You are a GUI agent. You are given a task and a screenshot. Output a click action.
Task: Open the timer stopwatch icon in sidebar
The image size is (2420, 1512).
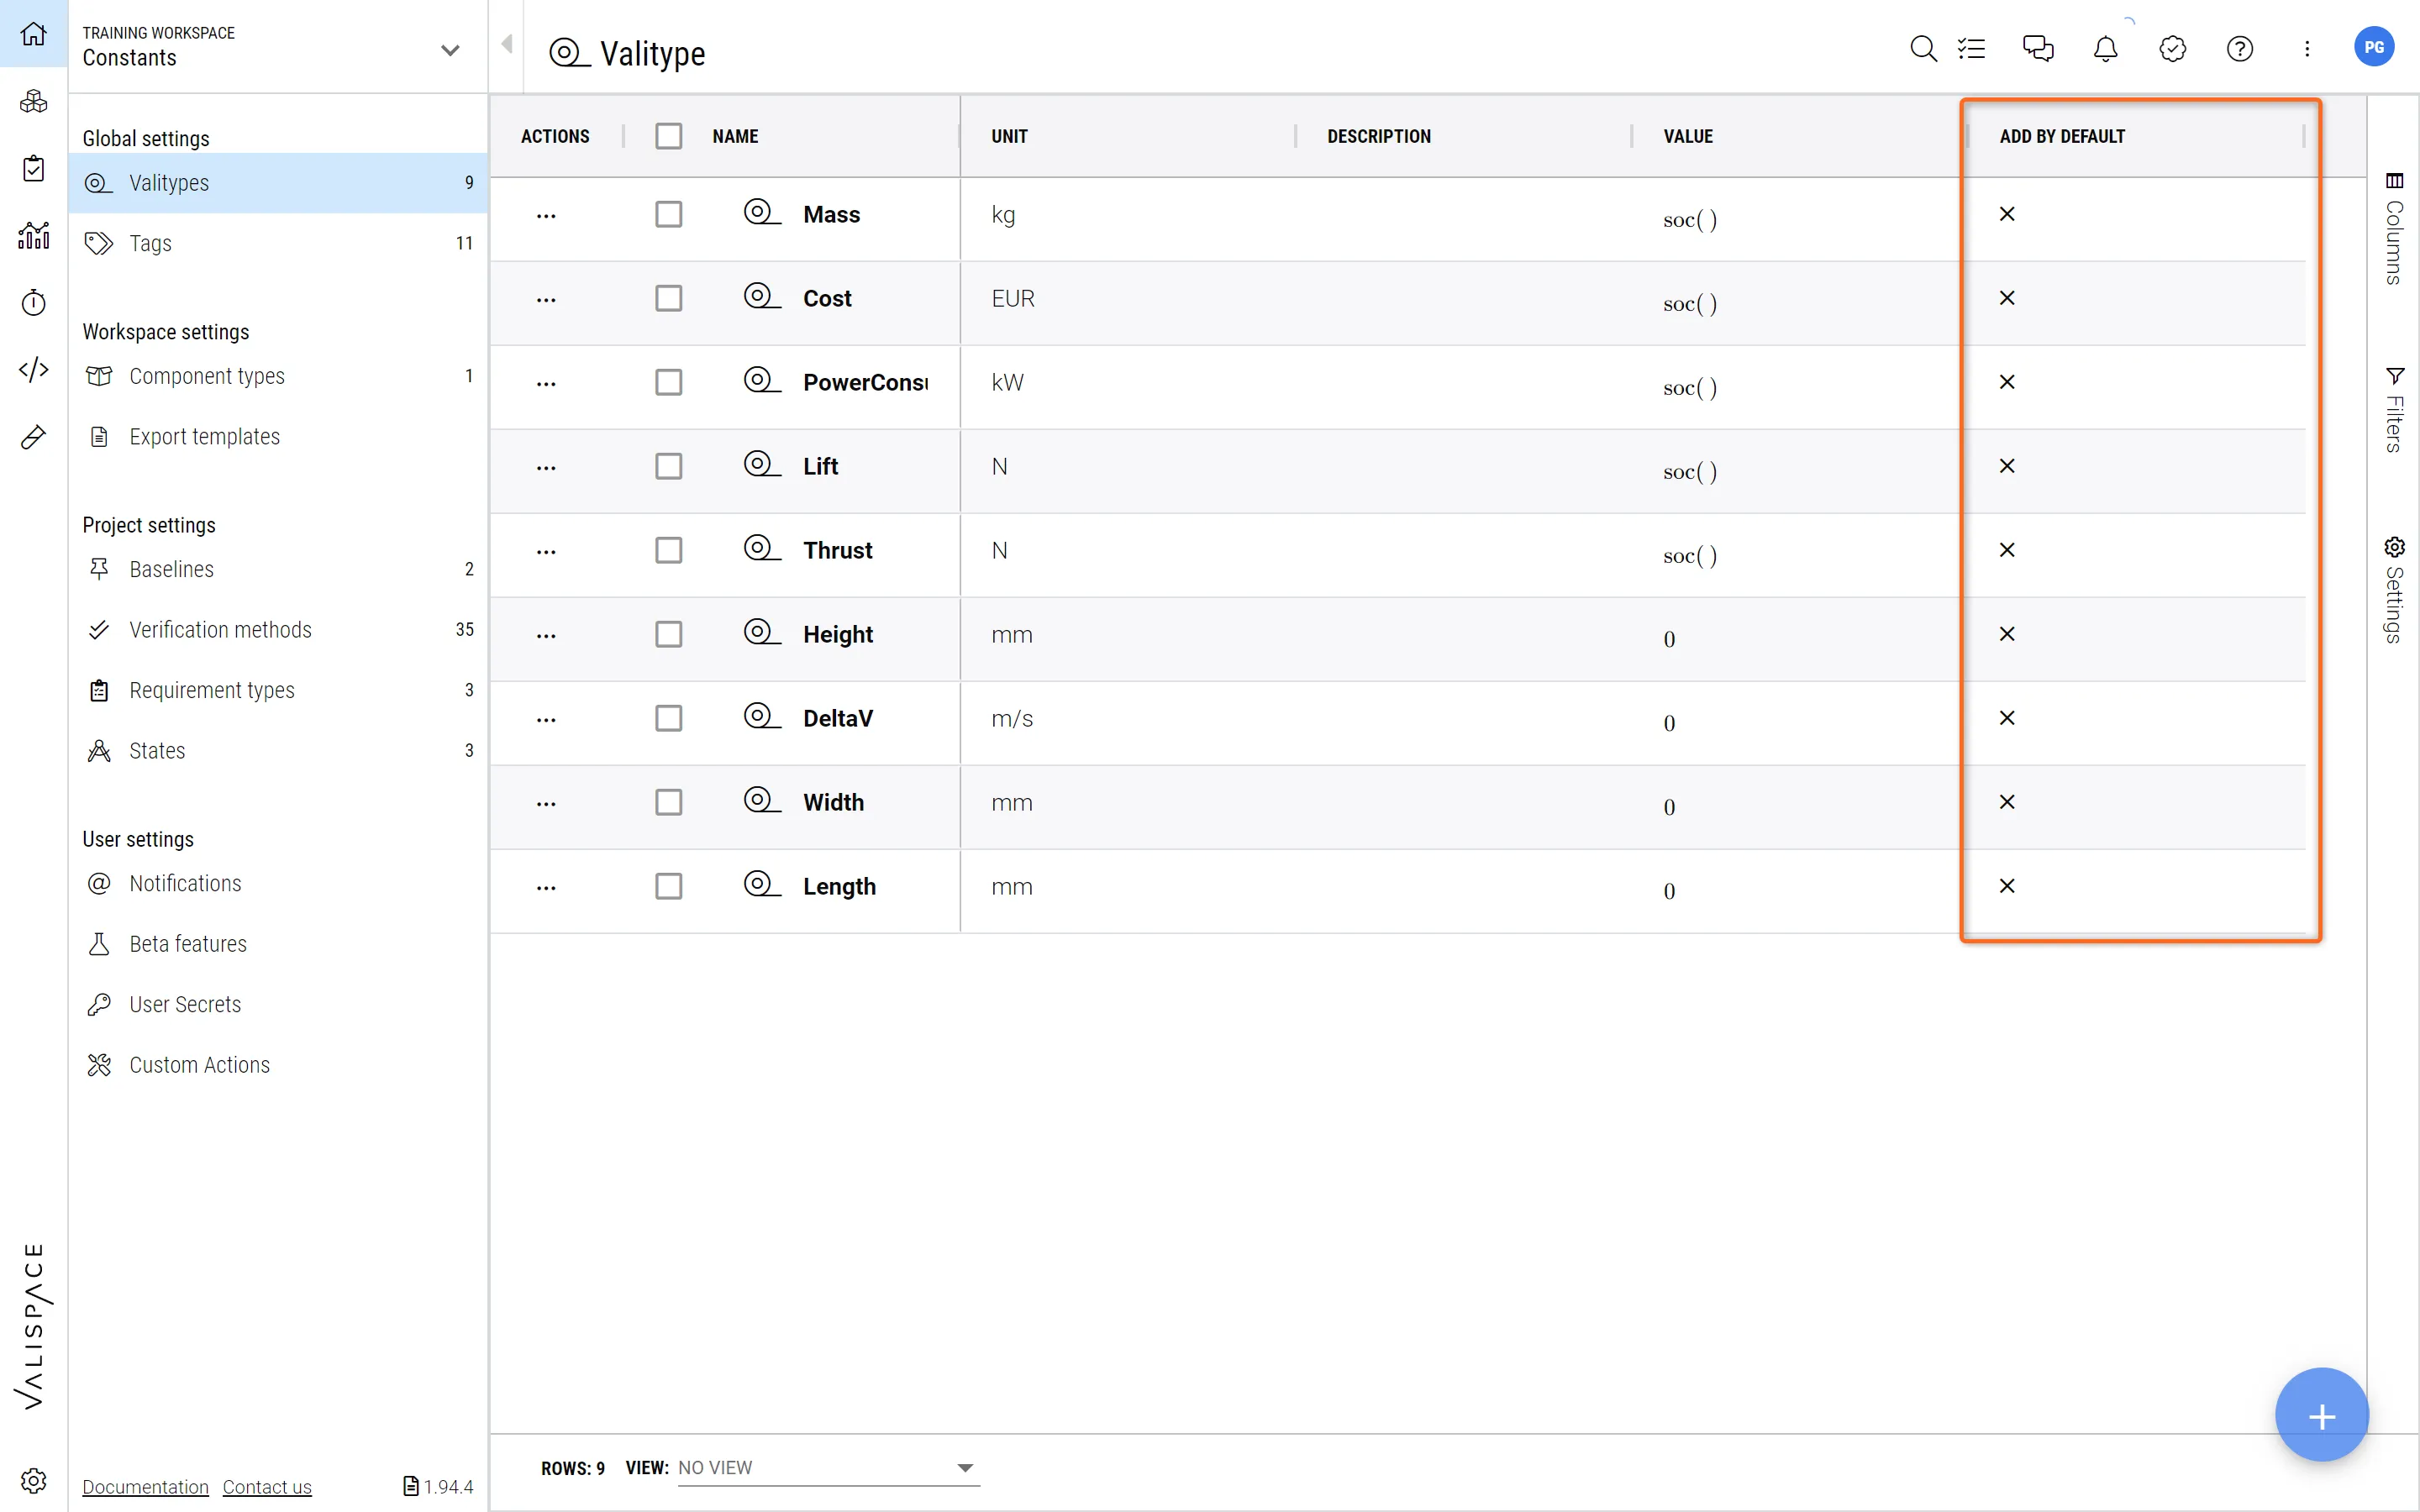(x=33, y=303)
